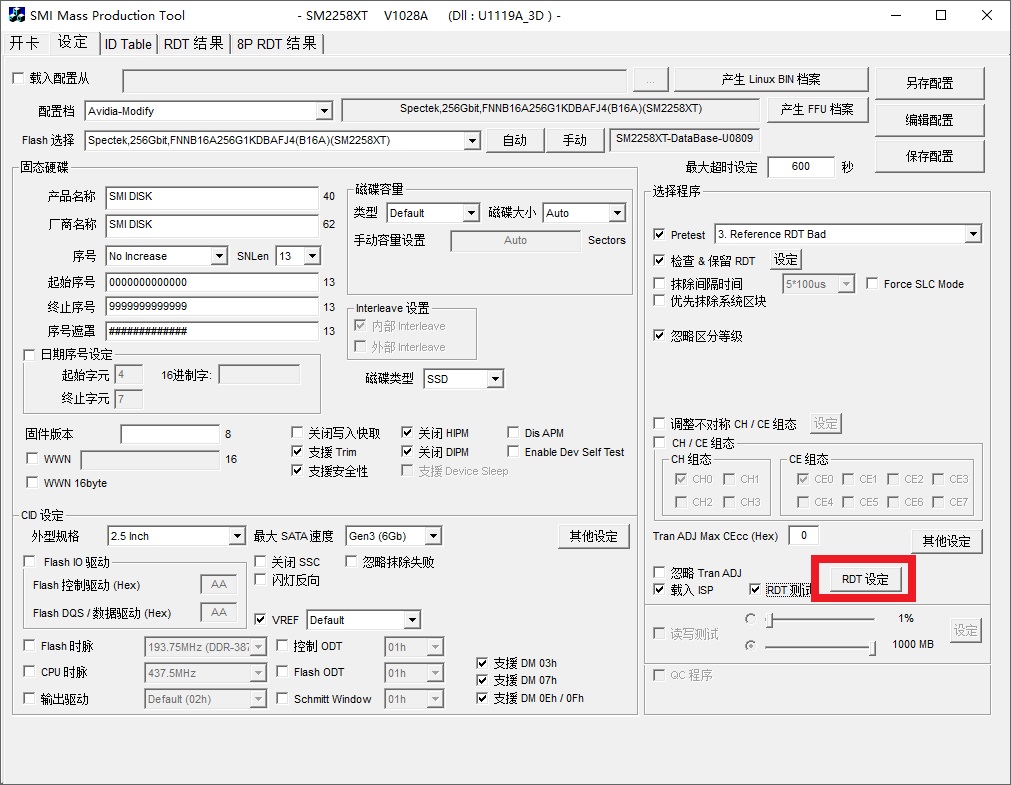The height and width of the screenshot is (785, 1011).
Task: Switch to the ID Table tab
Action: (128, 44)
